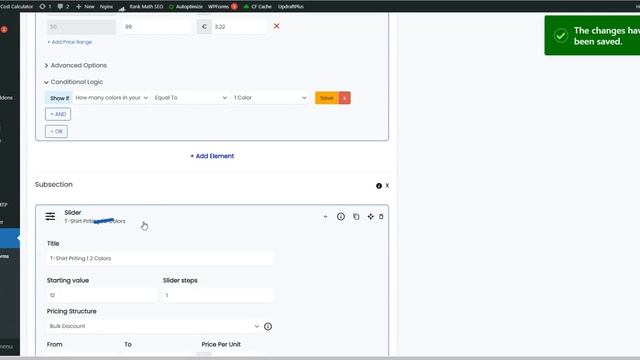Click the + OR button
Viewport: 640px width, 360px height.
56,131
